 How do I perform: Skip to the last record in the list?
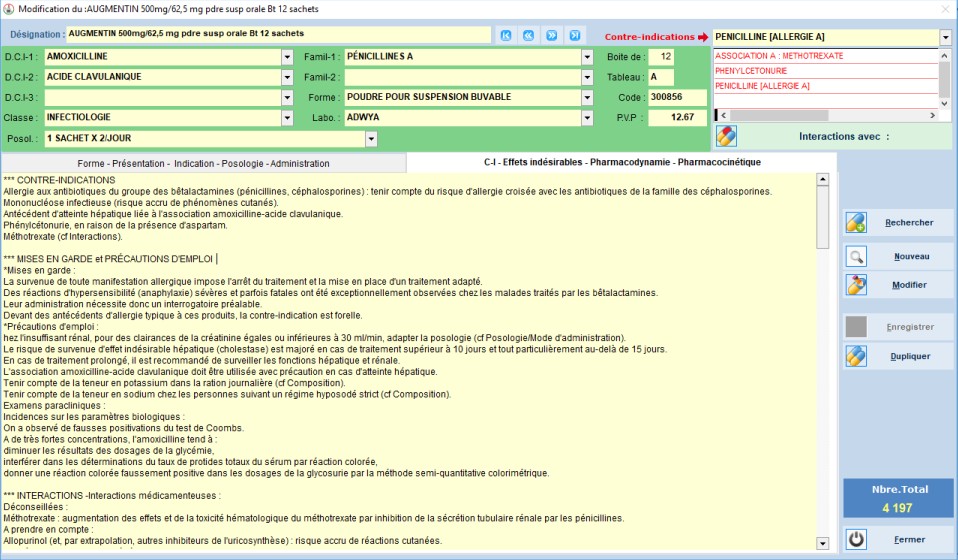574,35
